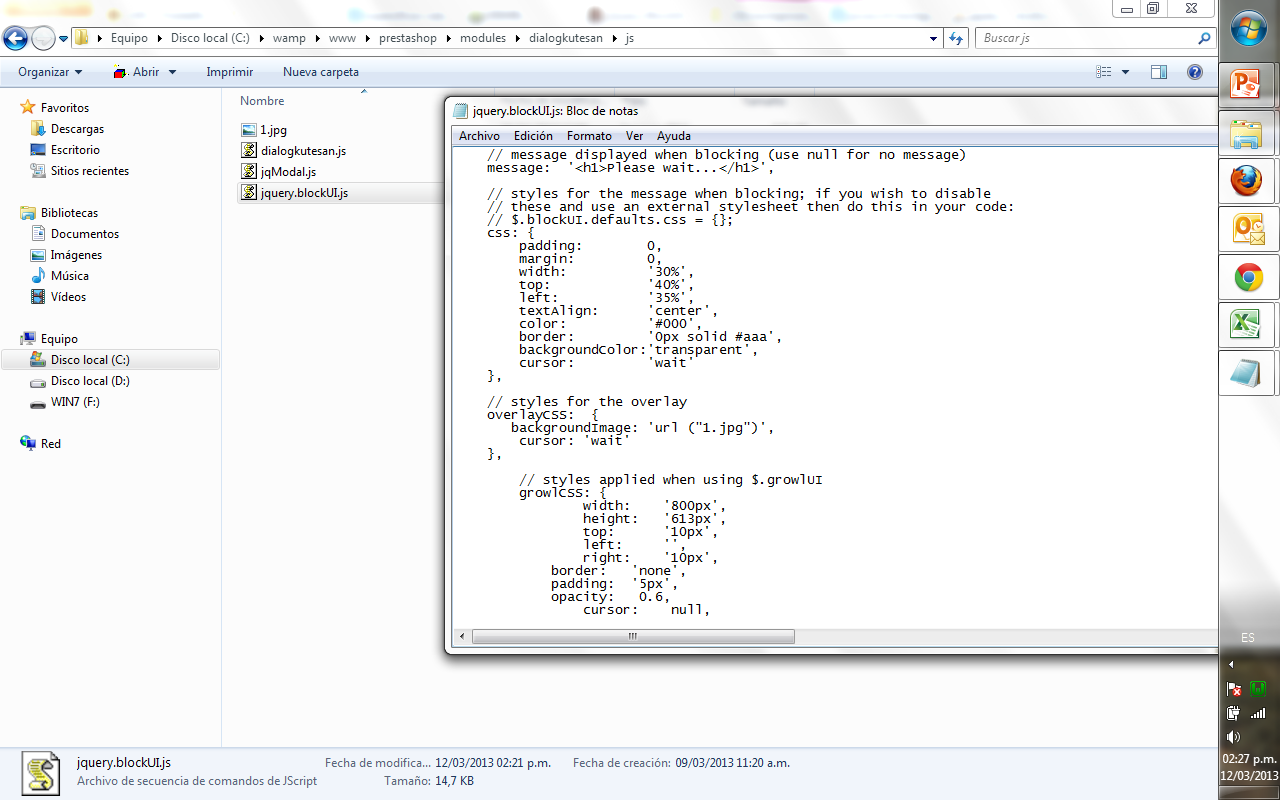Open the Explorer help icon
The image size is (1280, 804).
tap(1194, 72)
